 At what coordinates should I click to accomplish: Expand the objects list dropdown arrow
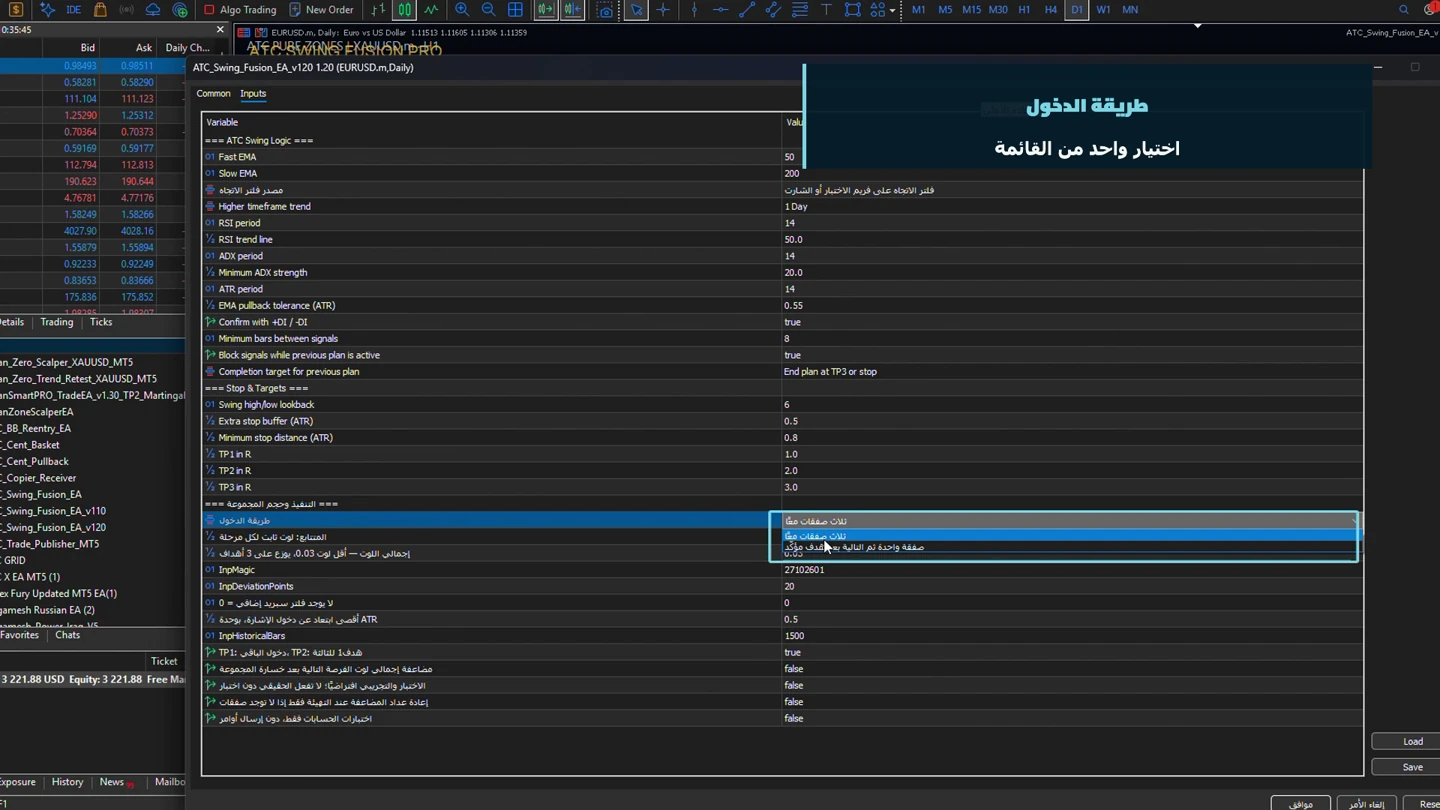point(892,10)
